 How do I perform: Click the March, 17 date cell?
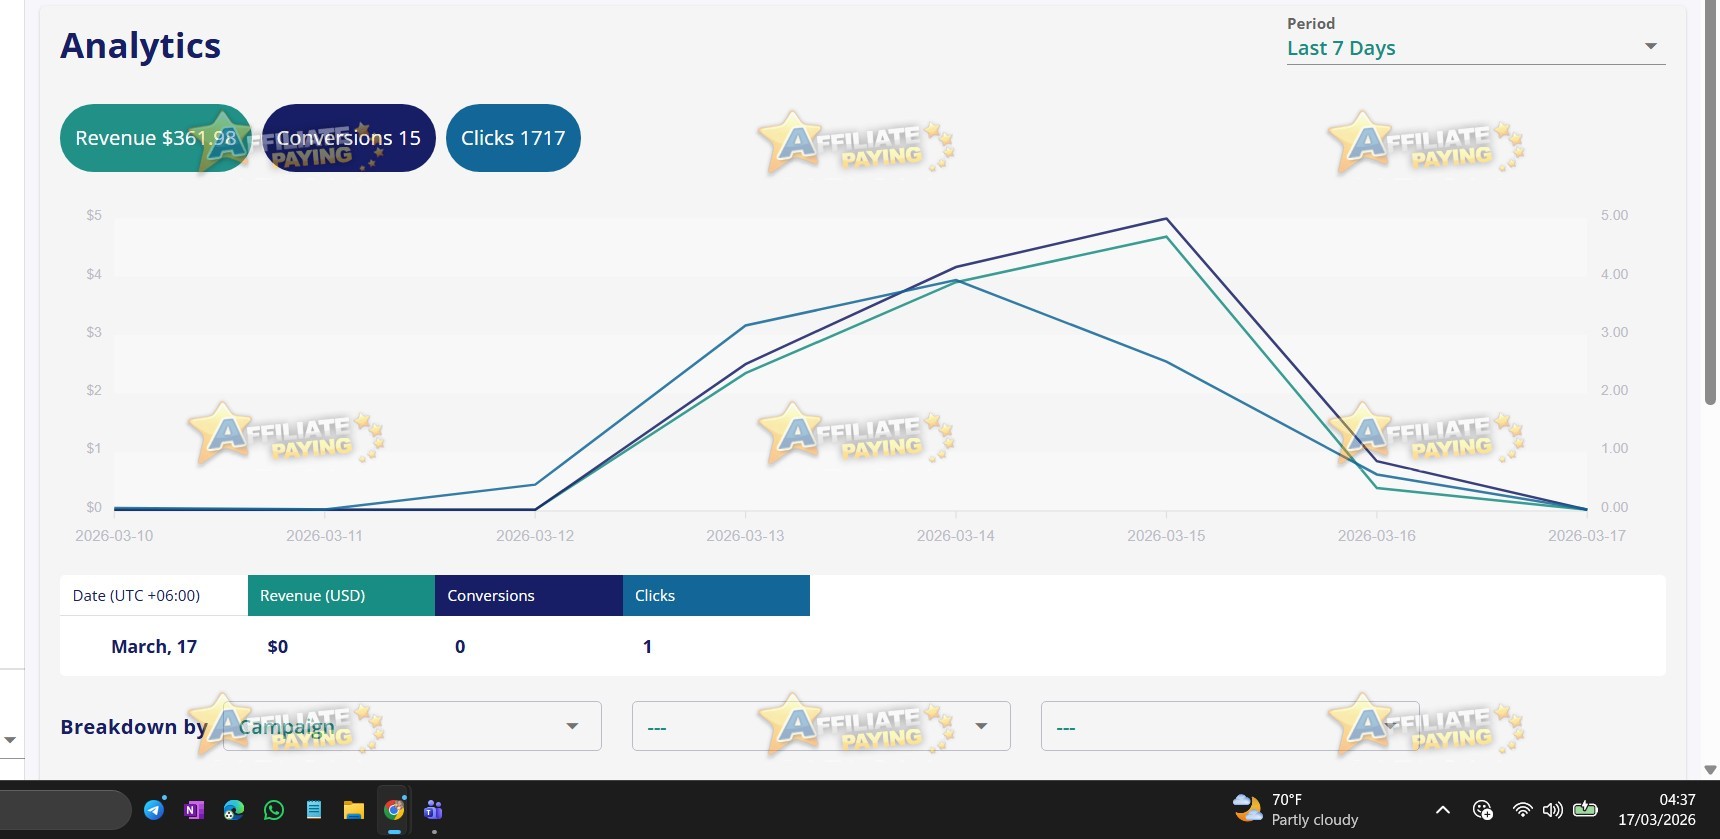click(x=154, y=647)
